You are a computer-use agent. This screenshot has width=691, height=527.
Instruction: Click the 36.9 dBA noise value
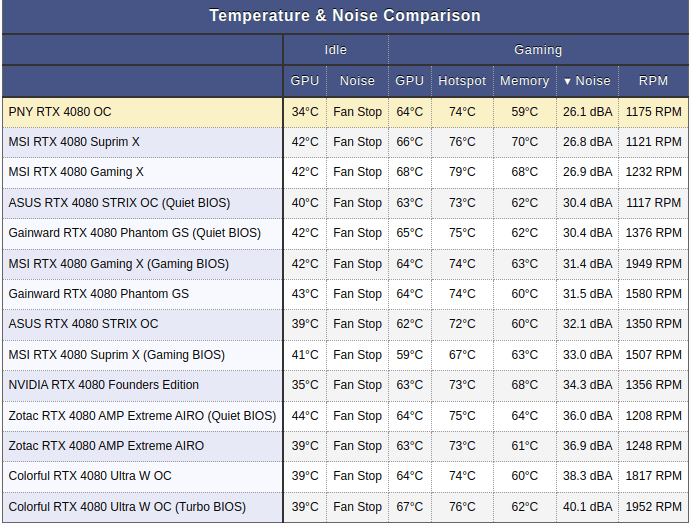pyautogui.click(x=587, y=445)
